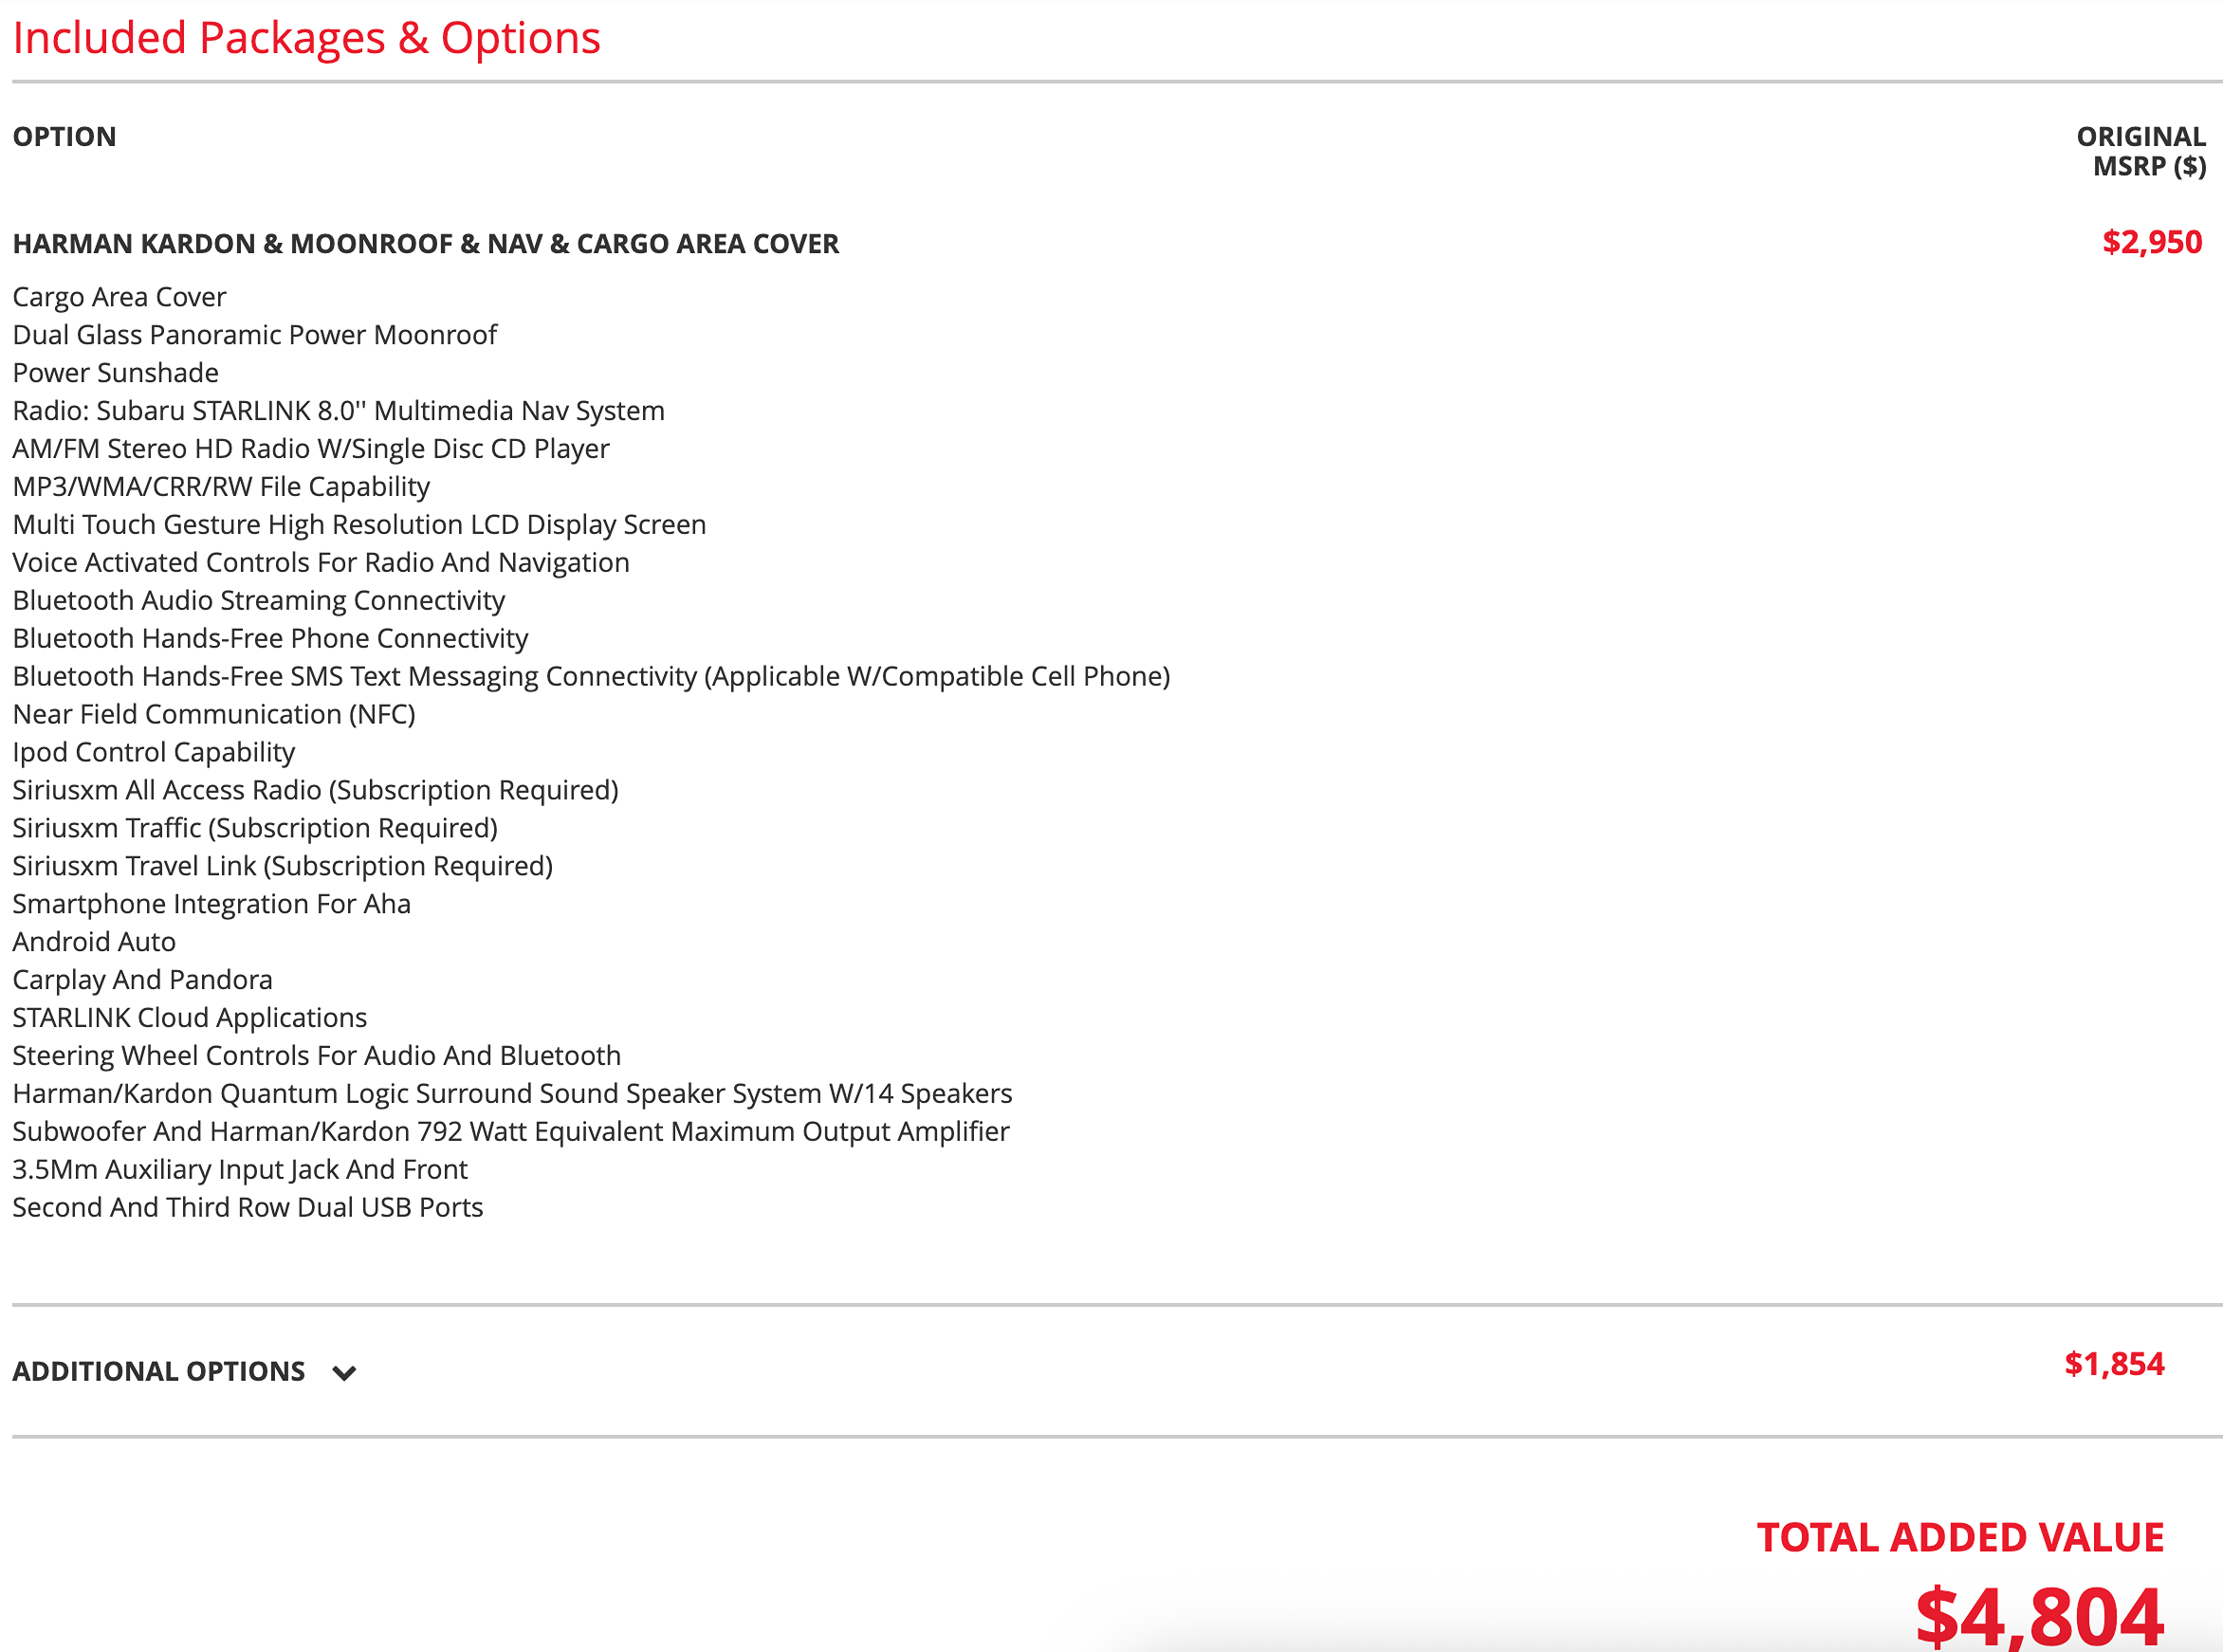Click the Original MSRP column header
Image resolution: width=2223 pixels, height=1652 pixels.
coord(2140,151)
